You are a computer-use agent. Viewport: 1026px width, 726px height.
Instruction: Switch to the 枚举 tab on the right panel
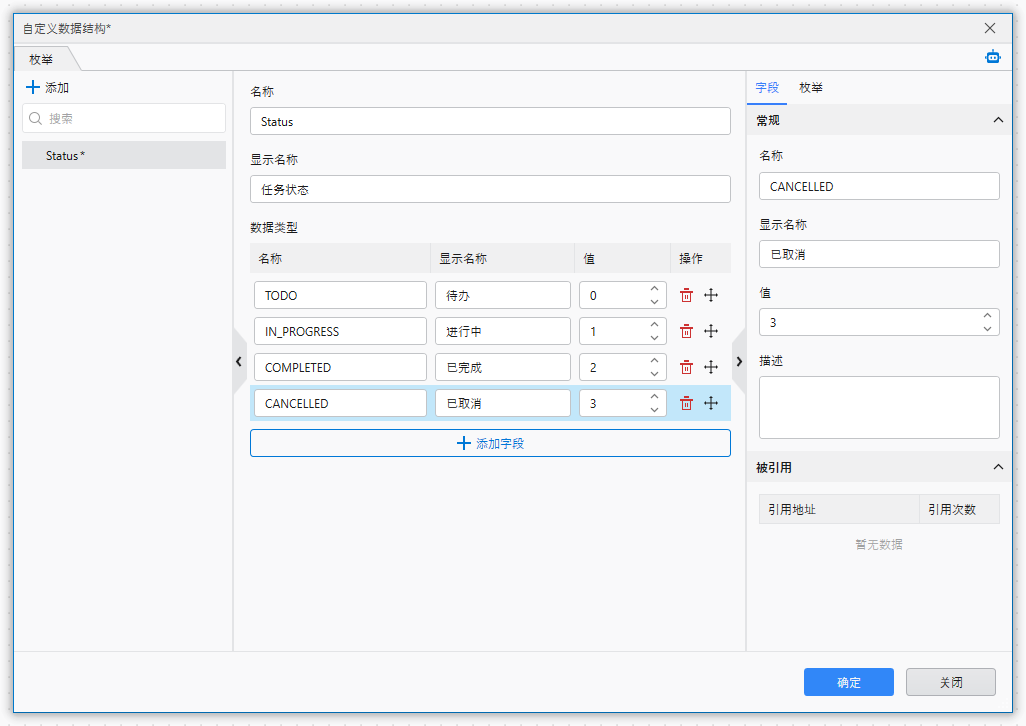click(810, 88)
